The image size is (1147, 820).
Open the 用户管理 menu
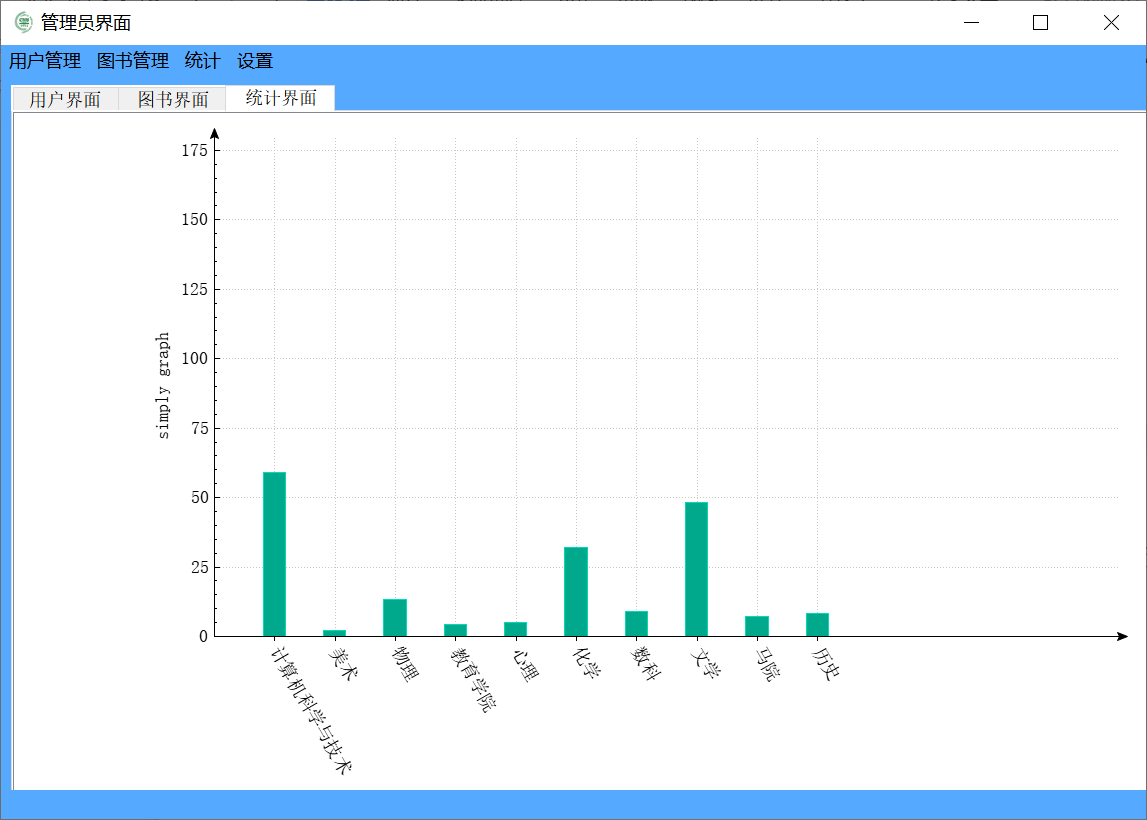point(45,61)
